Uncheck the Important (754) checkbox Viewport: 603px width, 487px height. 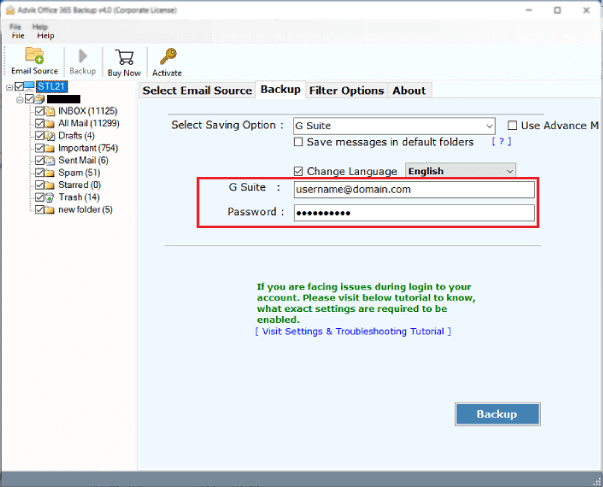pyautogui.click(x=40, y=148)
